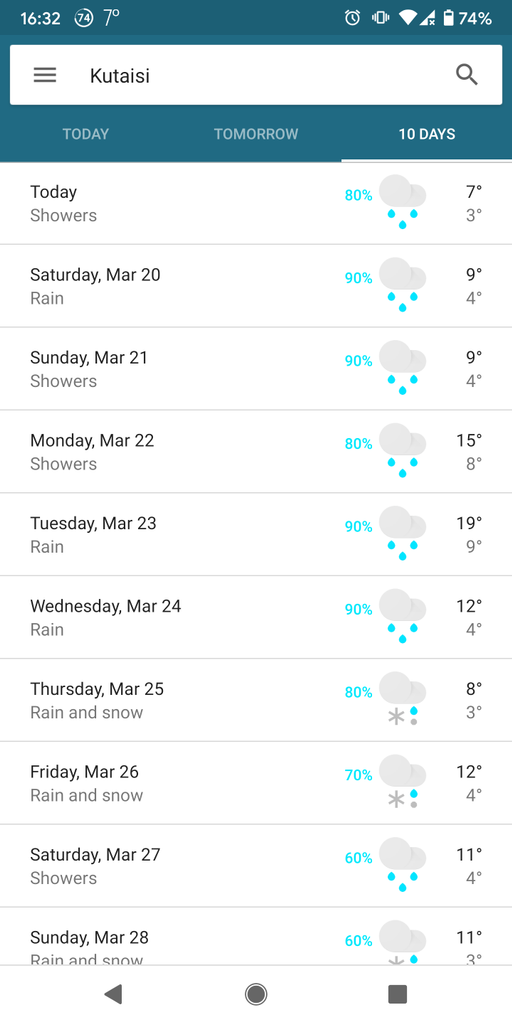512x1024 pixels.
Task: Select the 10 DAYS tab
Action: pyautogui.click(x=427, y=134)
